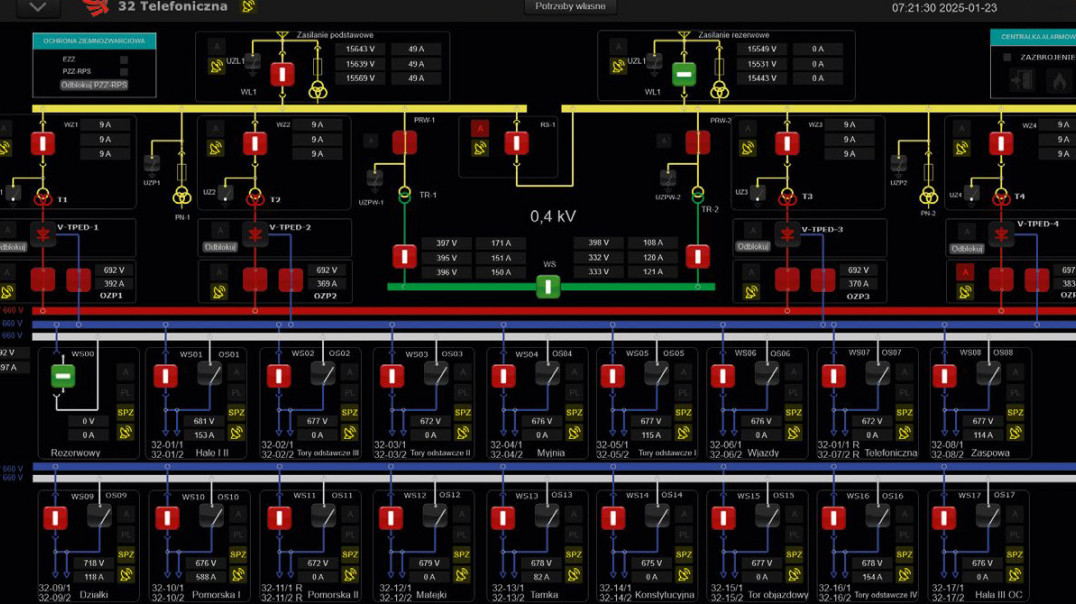Toggle the EZZ protection checkbox
The width and height of the screenshot is (1076, 604).
click(124, 60)
